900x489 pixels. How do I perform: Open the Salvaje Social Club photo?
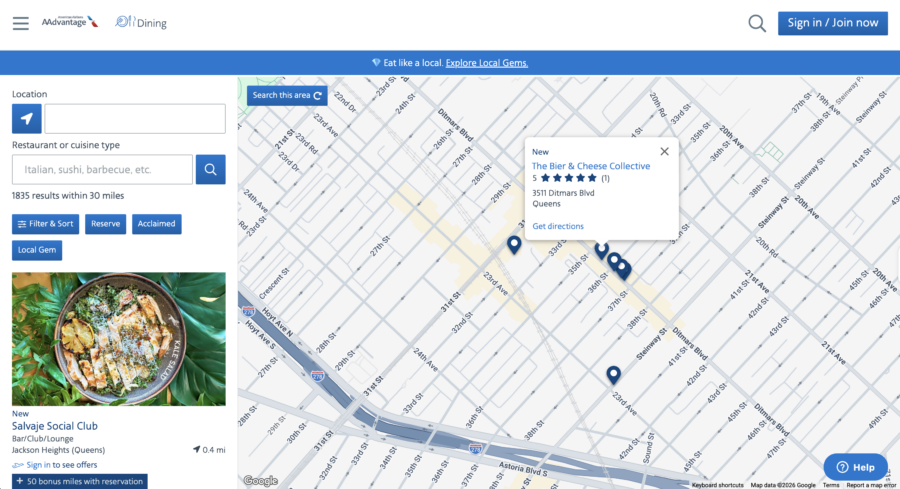point(119,339)
